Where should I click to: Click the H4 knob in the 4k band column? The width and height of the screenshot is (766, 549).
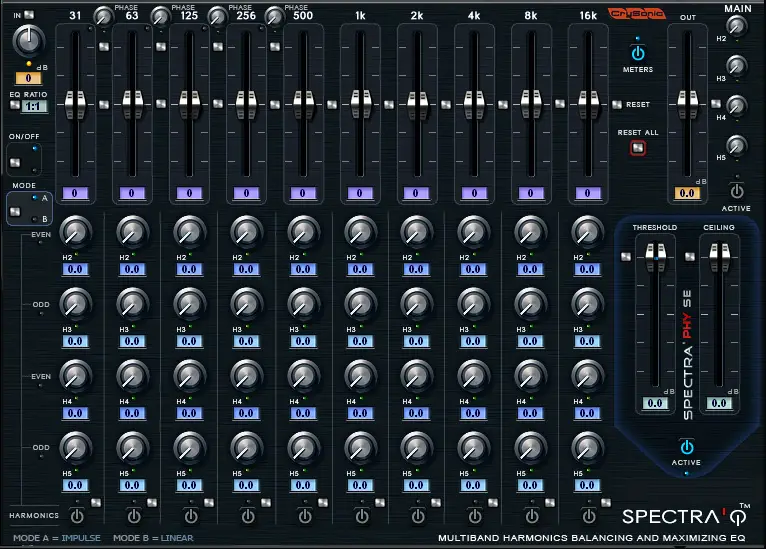click(474, 377)
